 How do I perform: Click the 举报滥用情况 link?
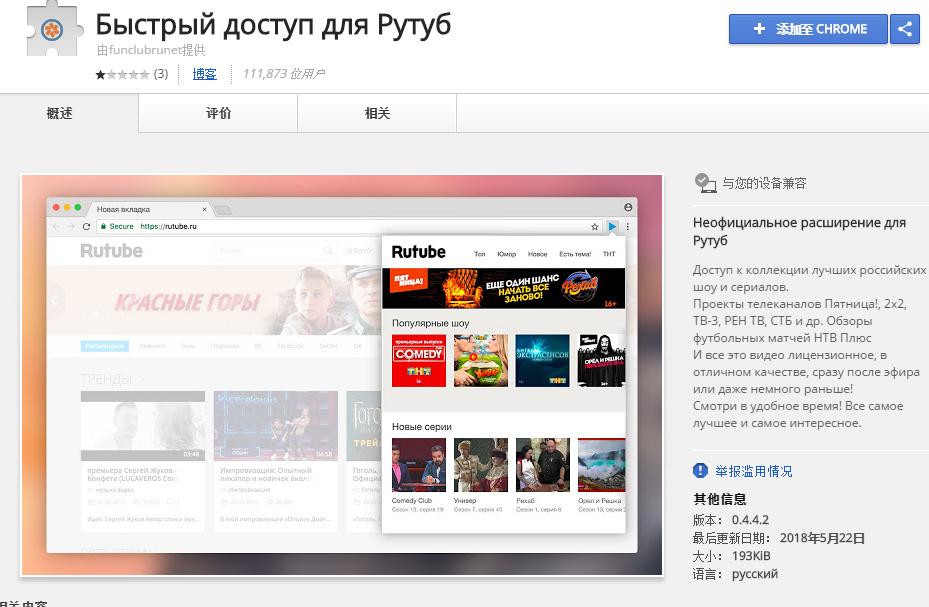point(753,471)
